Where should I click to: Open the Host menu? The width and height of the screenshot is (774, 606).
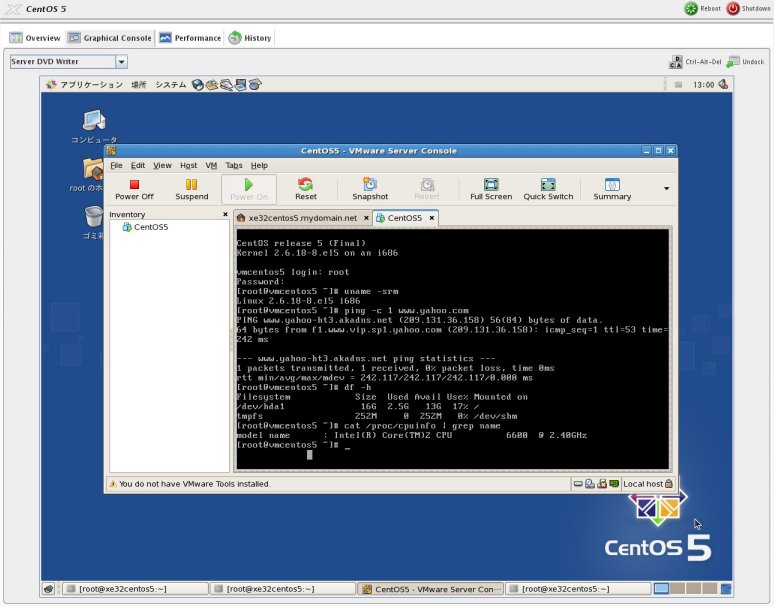pyautogui.click(x=189, y=165)
